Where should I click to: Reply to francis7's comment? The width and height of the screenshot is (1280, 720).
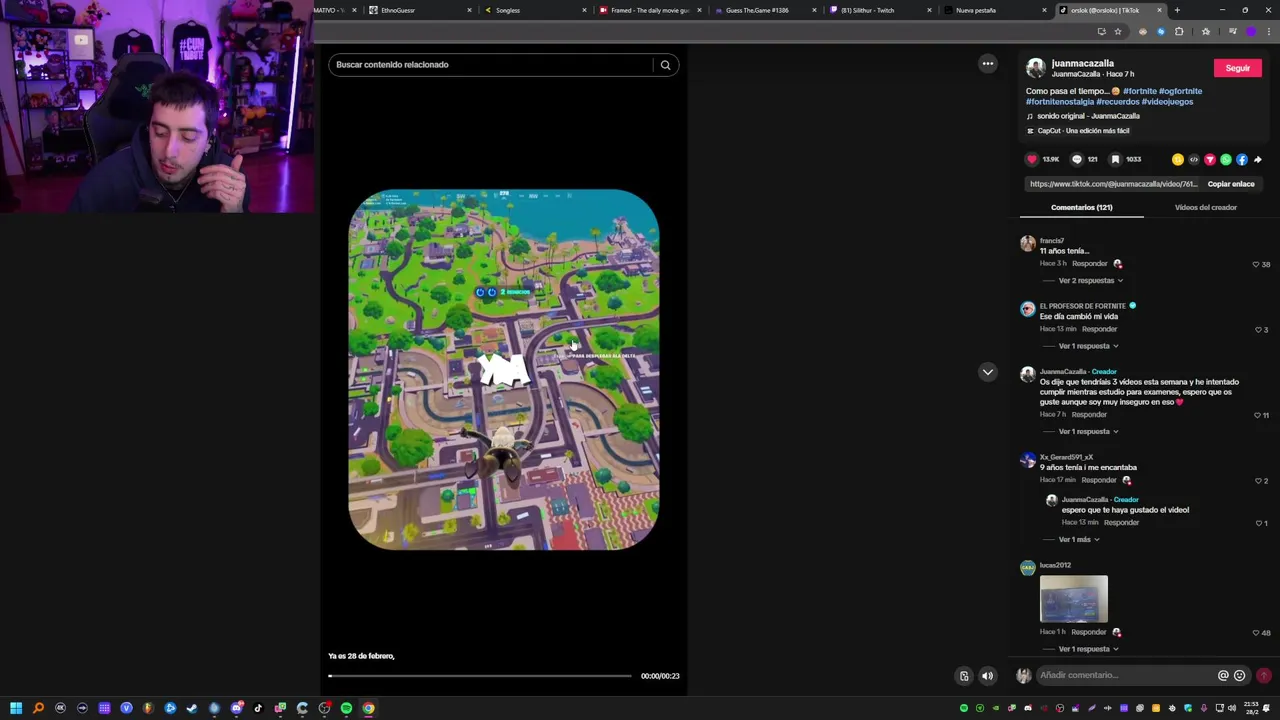tap(1090, 264)
